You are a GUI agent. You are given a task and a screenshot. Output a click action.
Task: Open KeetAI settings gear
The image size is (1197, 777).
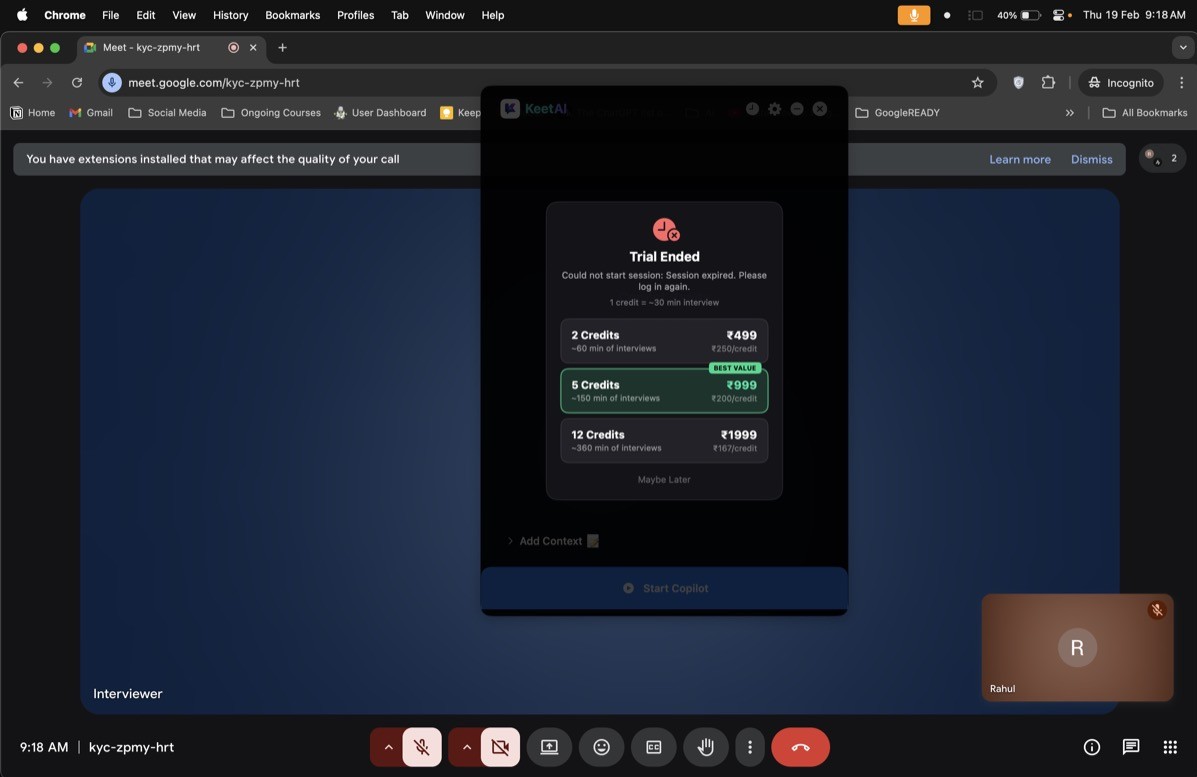[774, 109]
